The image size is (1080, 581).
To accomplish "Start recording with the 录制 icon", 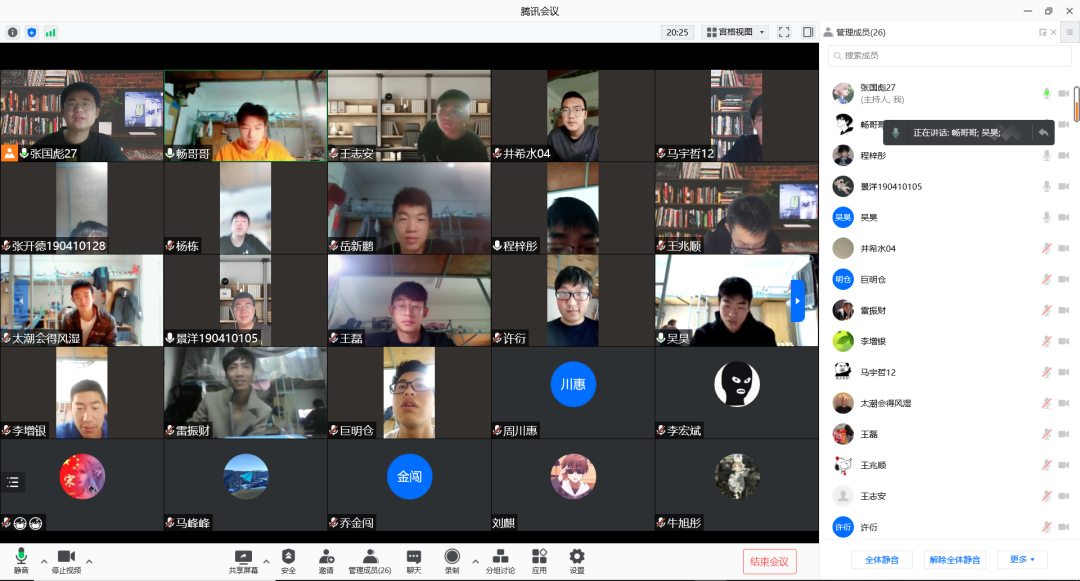I will tap(452, 557).
